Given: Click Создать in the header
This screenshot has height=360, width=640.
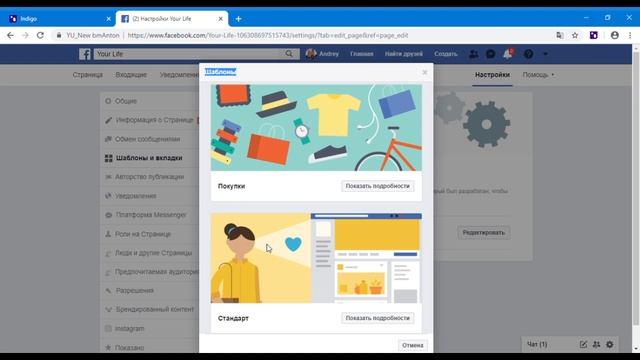Looking at the screenshot, I should 446,54.
